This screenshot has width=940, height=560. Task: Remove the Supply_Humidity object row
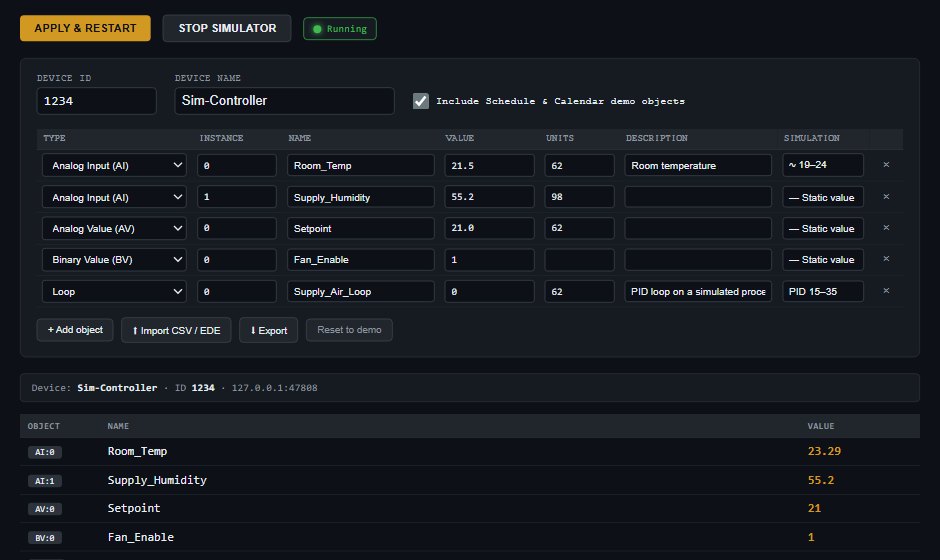click(x=886, y=197)
